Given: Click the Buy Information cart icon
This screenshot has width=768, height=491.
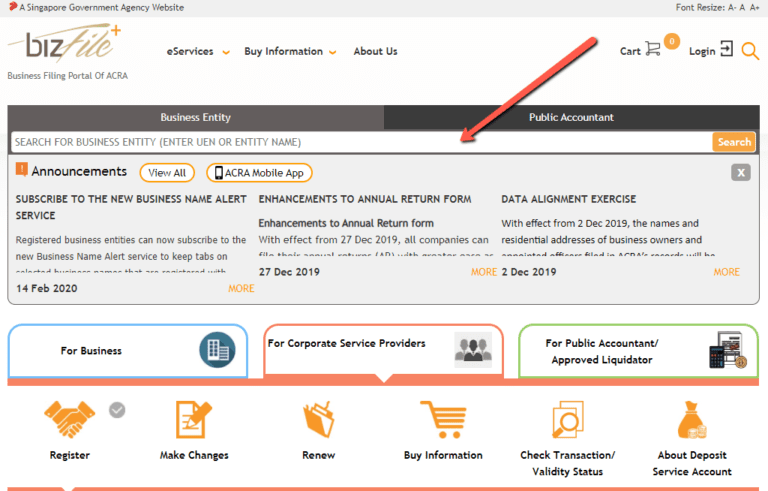Looking at the screenshot, I should (x=442, y=421).
